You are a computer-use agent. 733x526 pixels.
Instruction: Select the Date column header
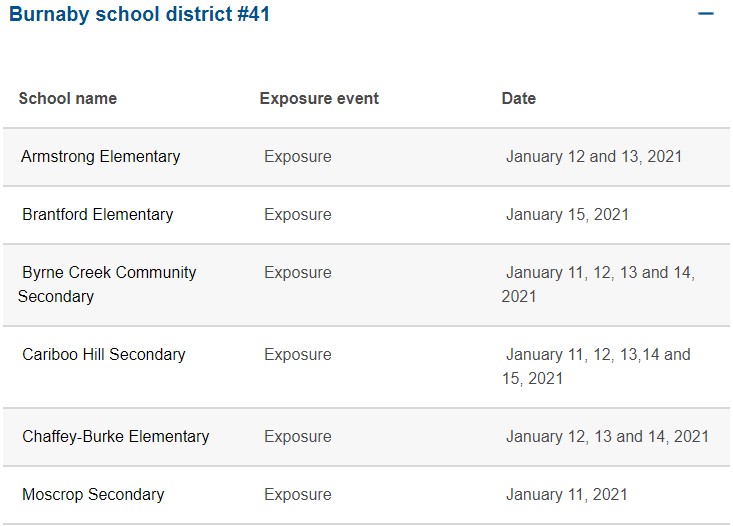[518, 98]
